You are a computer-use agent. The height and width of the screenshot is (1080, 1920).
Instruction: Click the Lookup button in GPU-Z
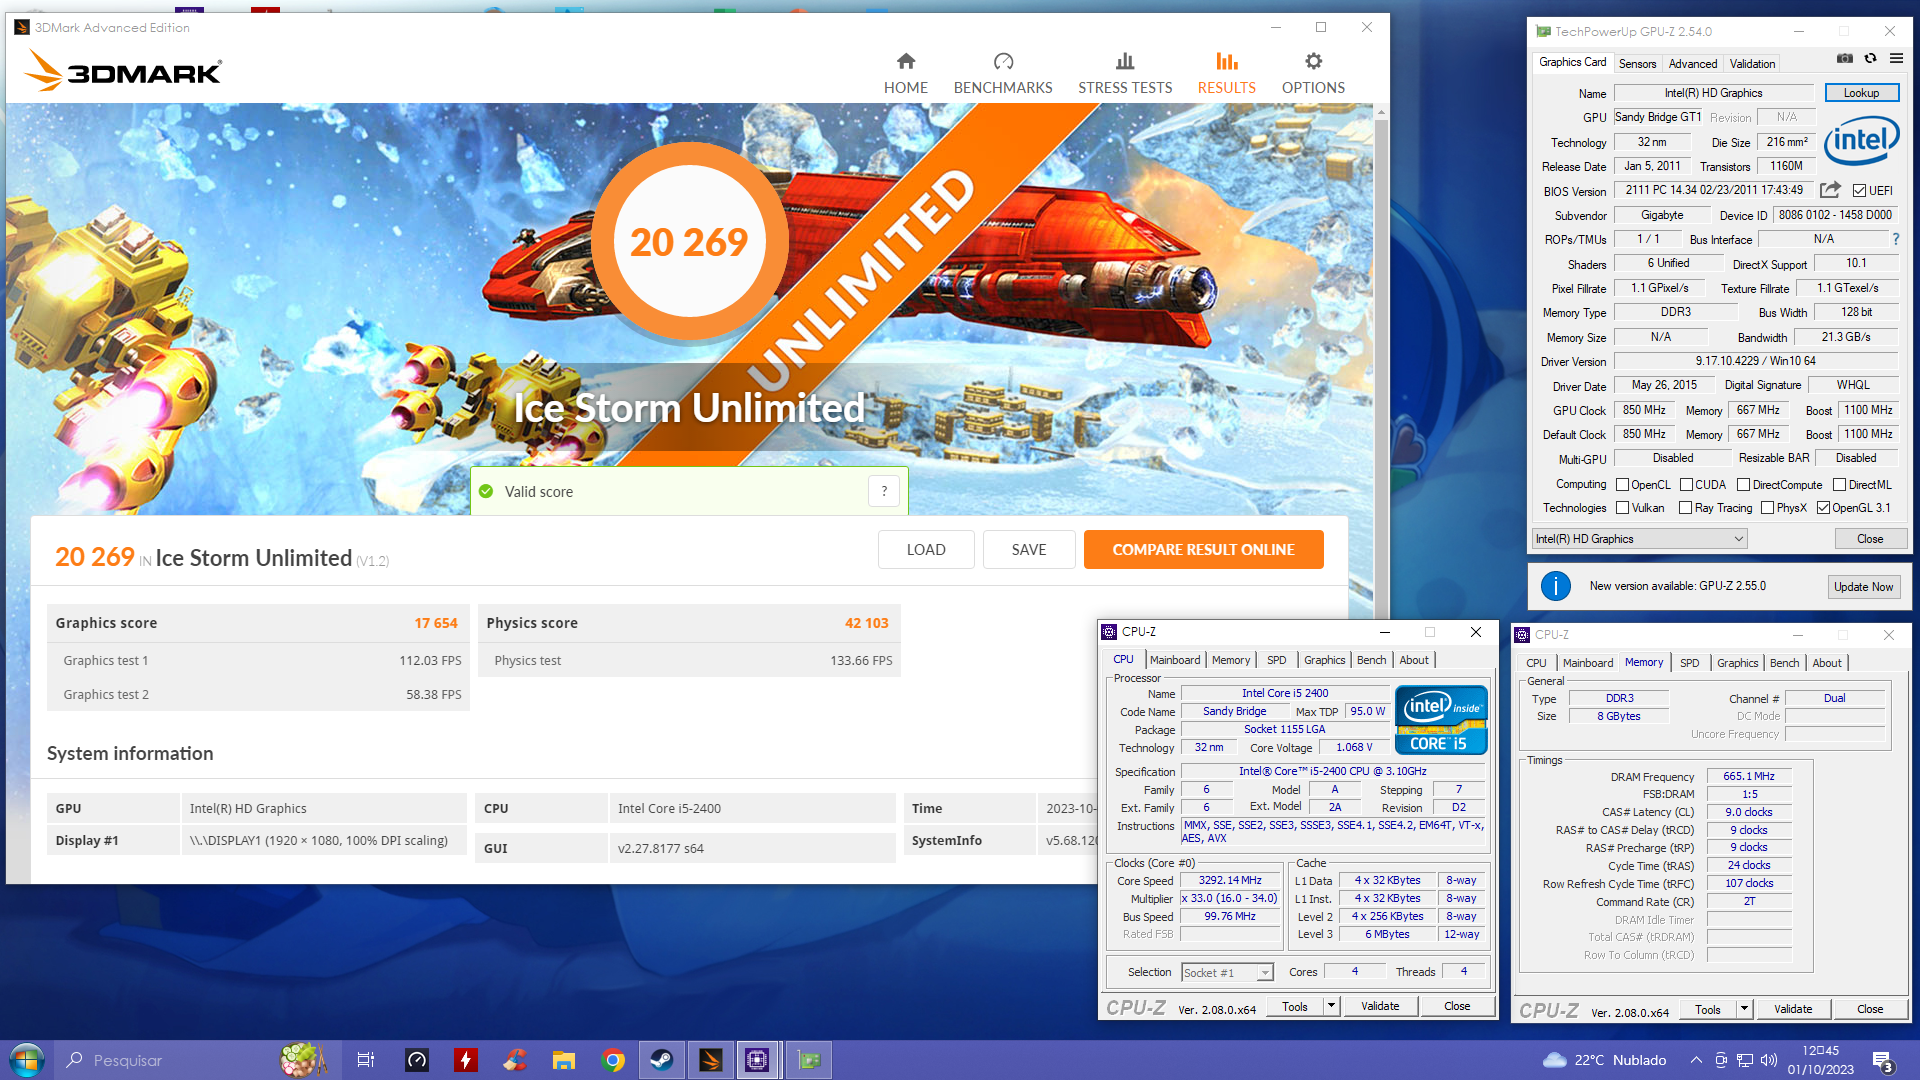point(1861,93)
